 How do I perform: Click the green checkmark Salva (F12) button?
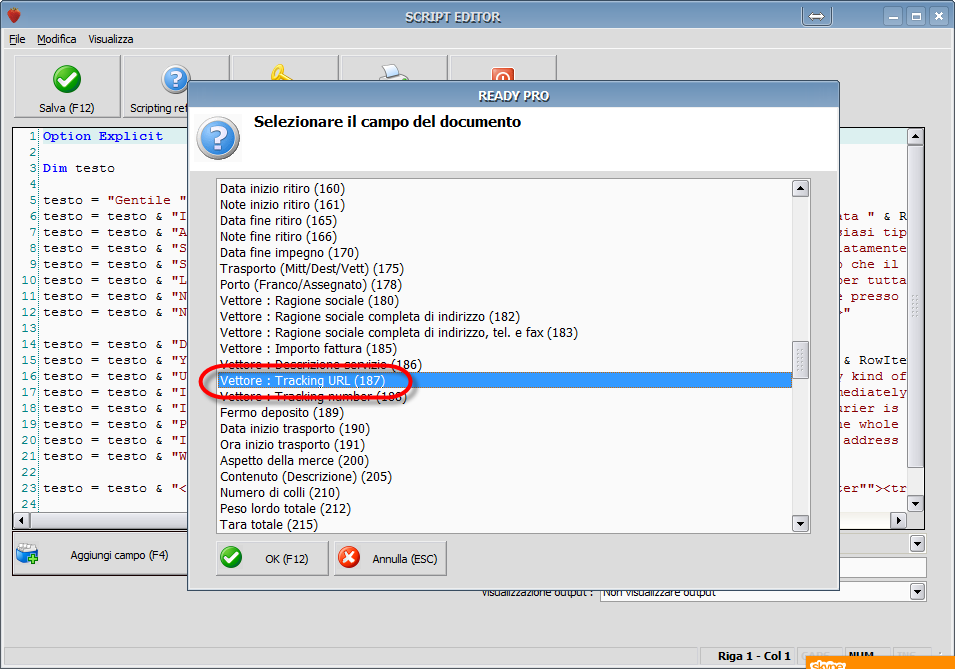click(x=67, y=87)
